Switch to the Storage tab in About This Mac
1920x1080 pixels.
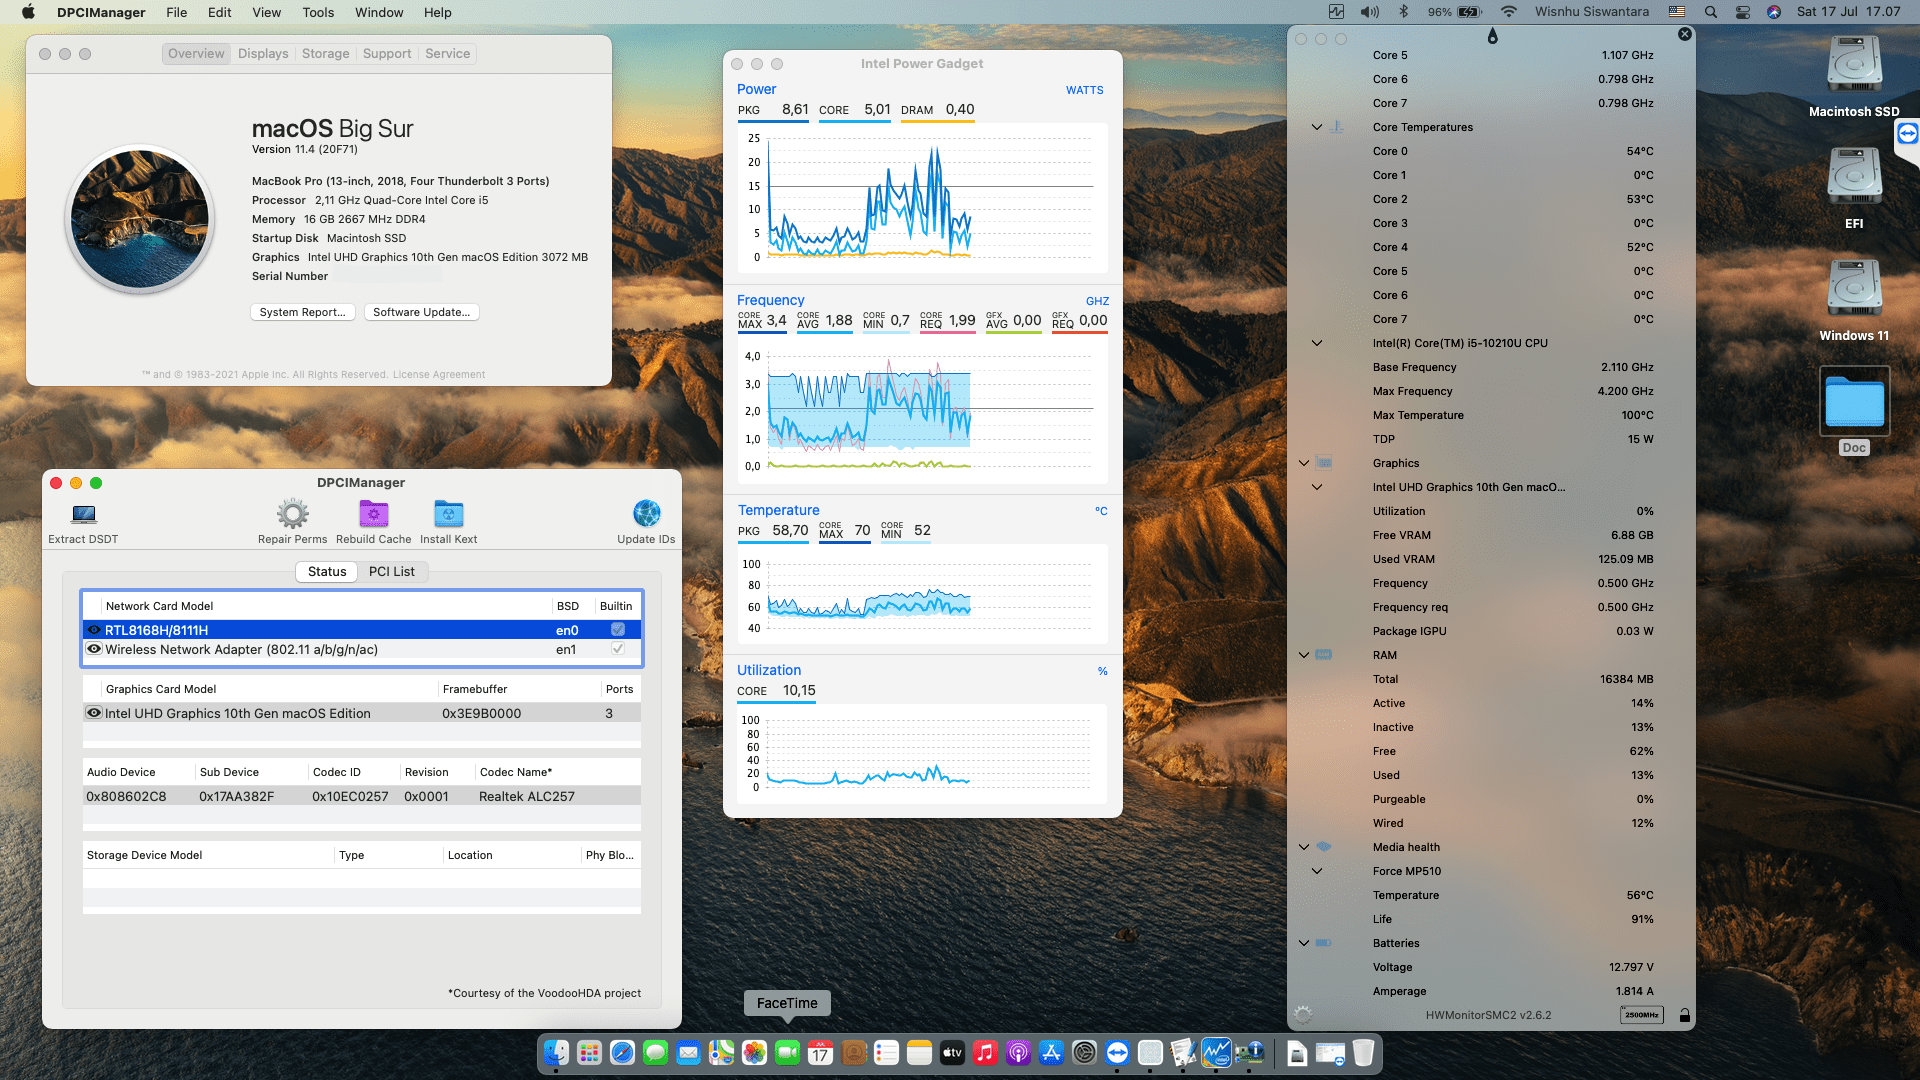[326, 54]
